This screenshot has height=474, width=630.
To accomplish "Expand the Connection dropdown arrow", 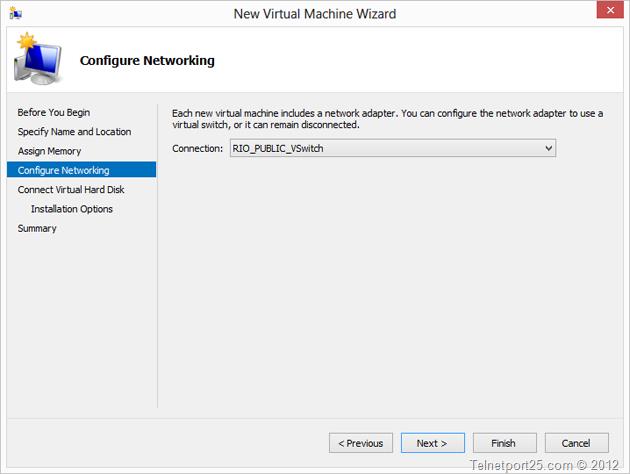I will [x=548, y=148].
